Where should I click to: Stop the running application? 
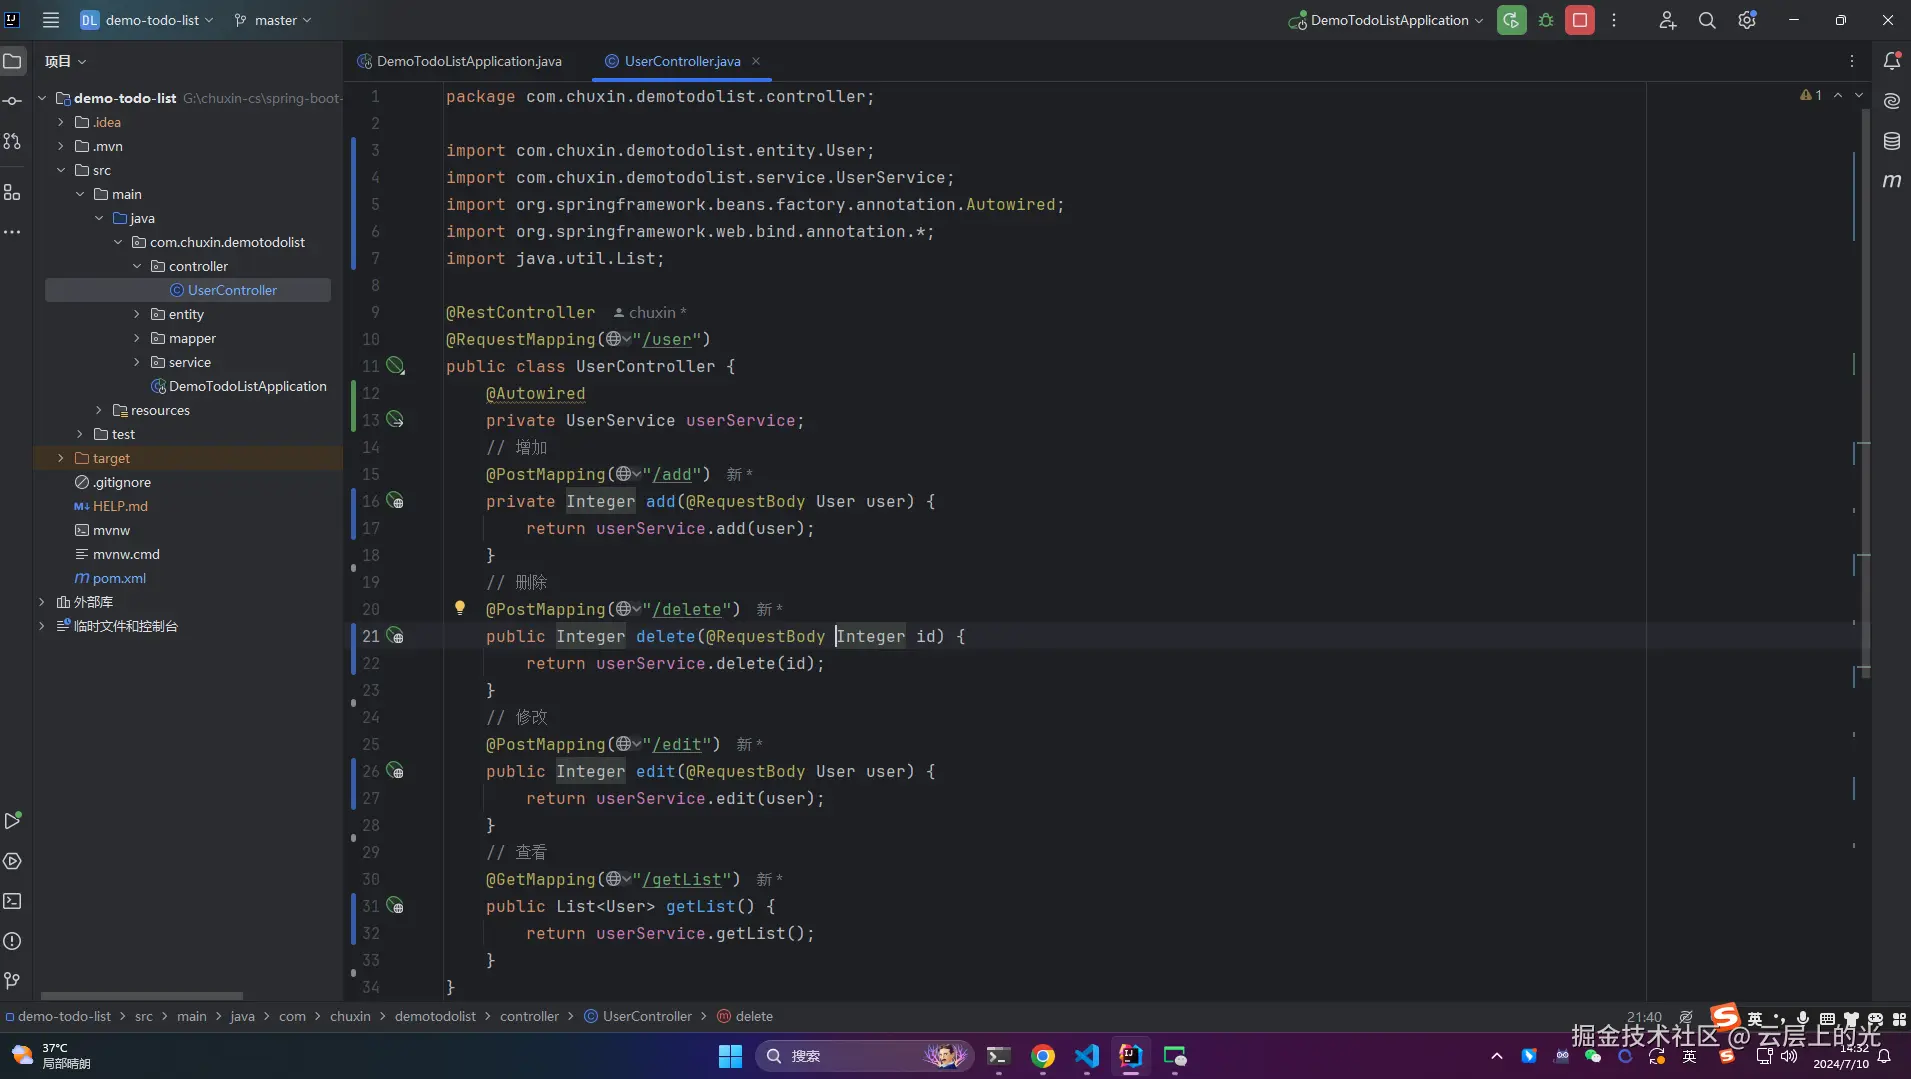(1580, 20)
